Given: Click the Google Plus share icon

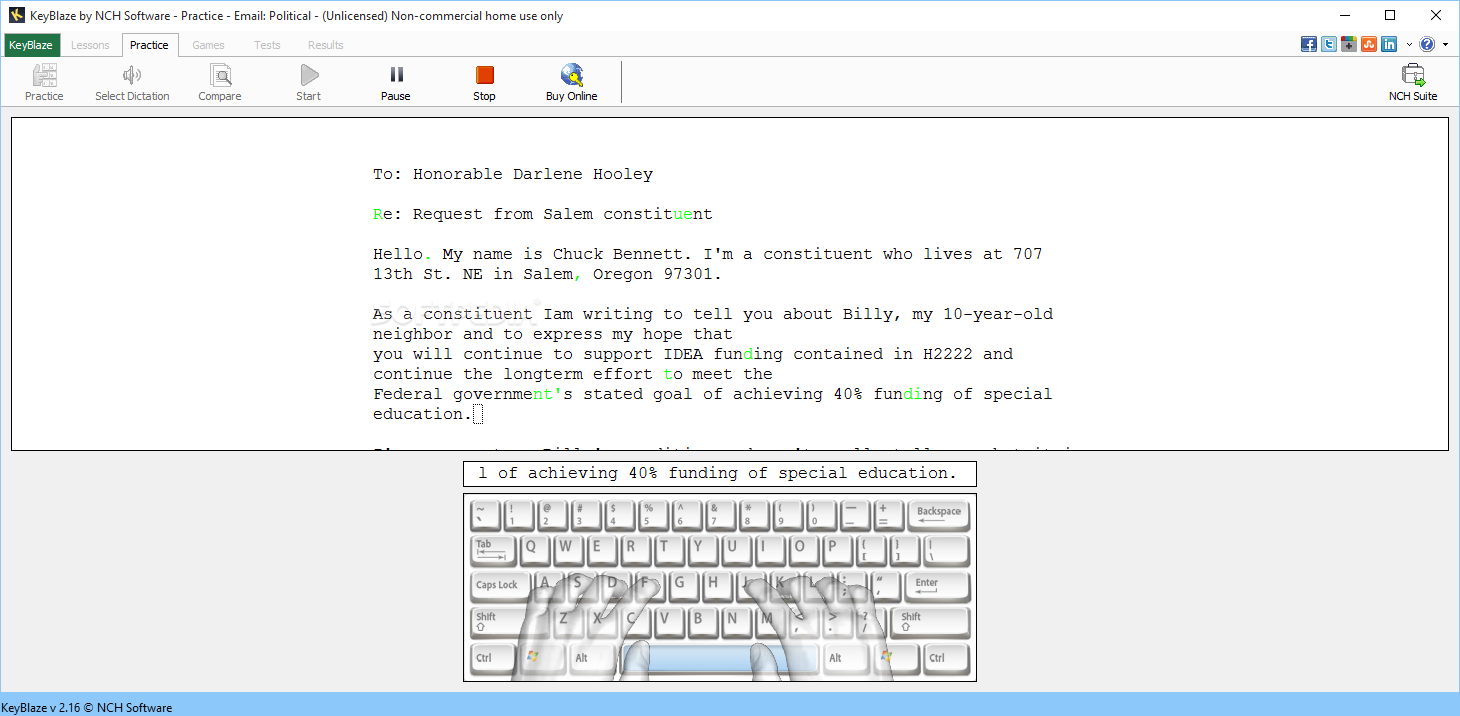Looking at the screenshot, I should click(x=1349, y=44).
